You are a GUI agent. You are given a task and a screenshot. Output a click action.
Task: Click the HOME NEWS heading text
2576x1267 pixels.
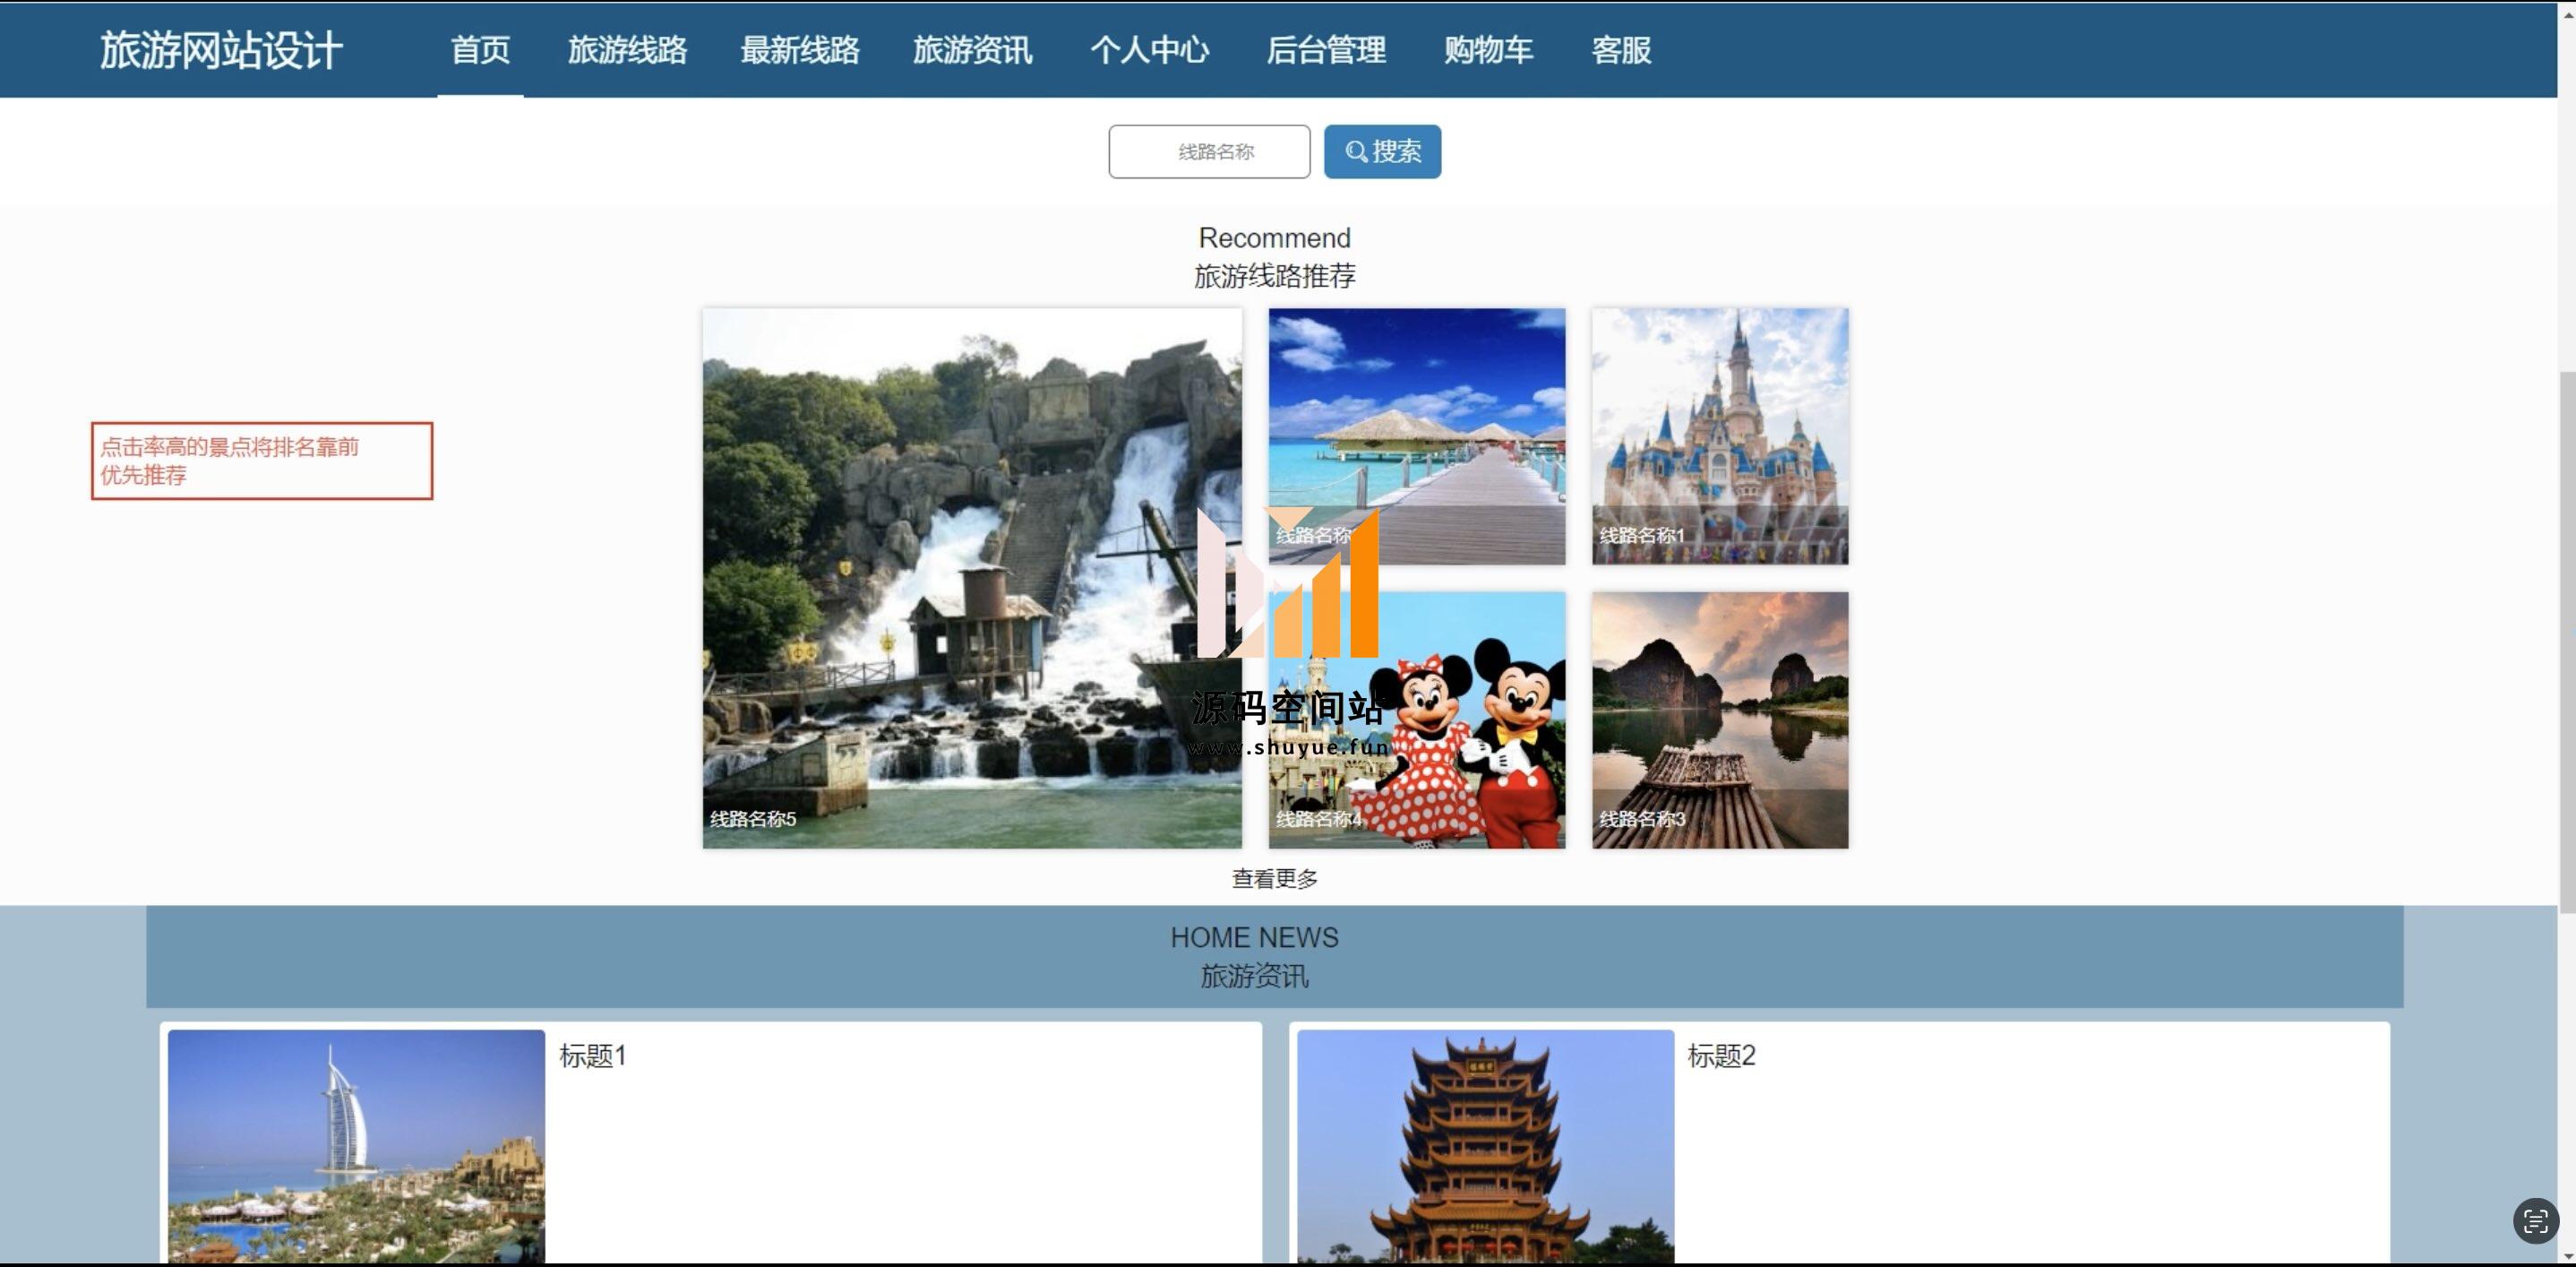click(x=1254, y=938)
